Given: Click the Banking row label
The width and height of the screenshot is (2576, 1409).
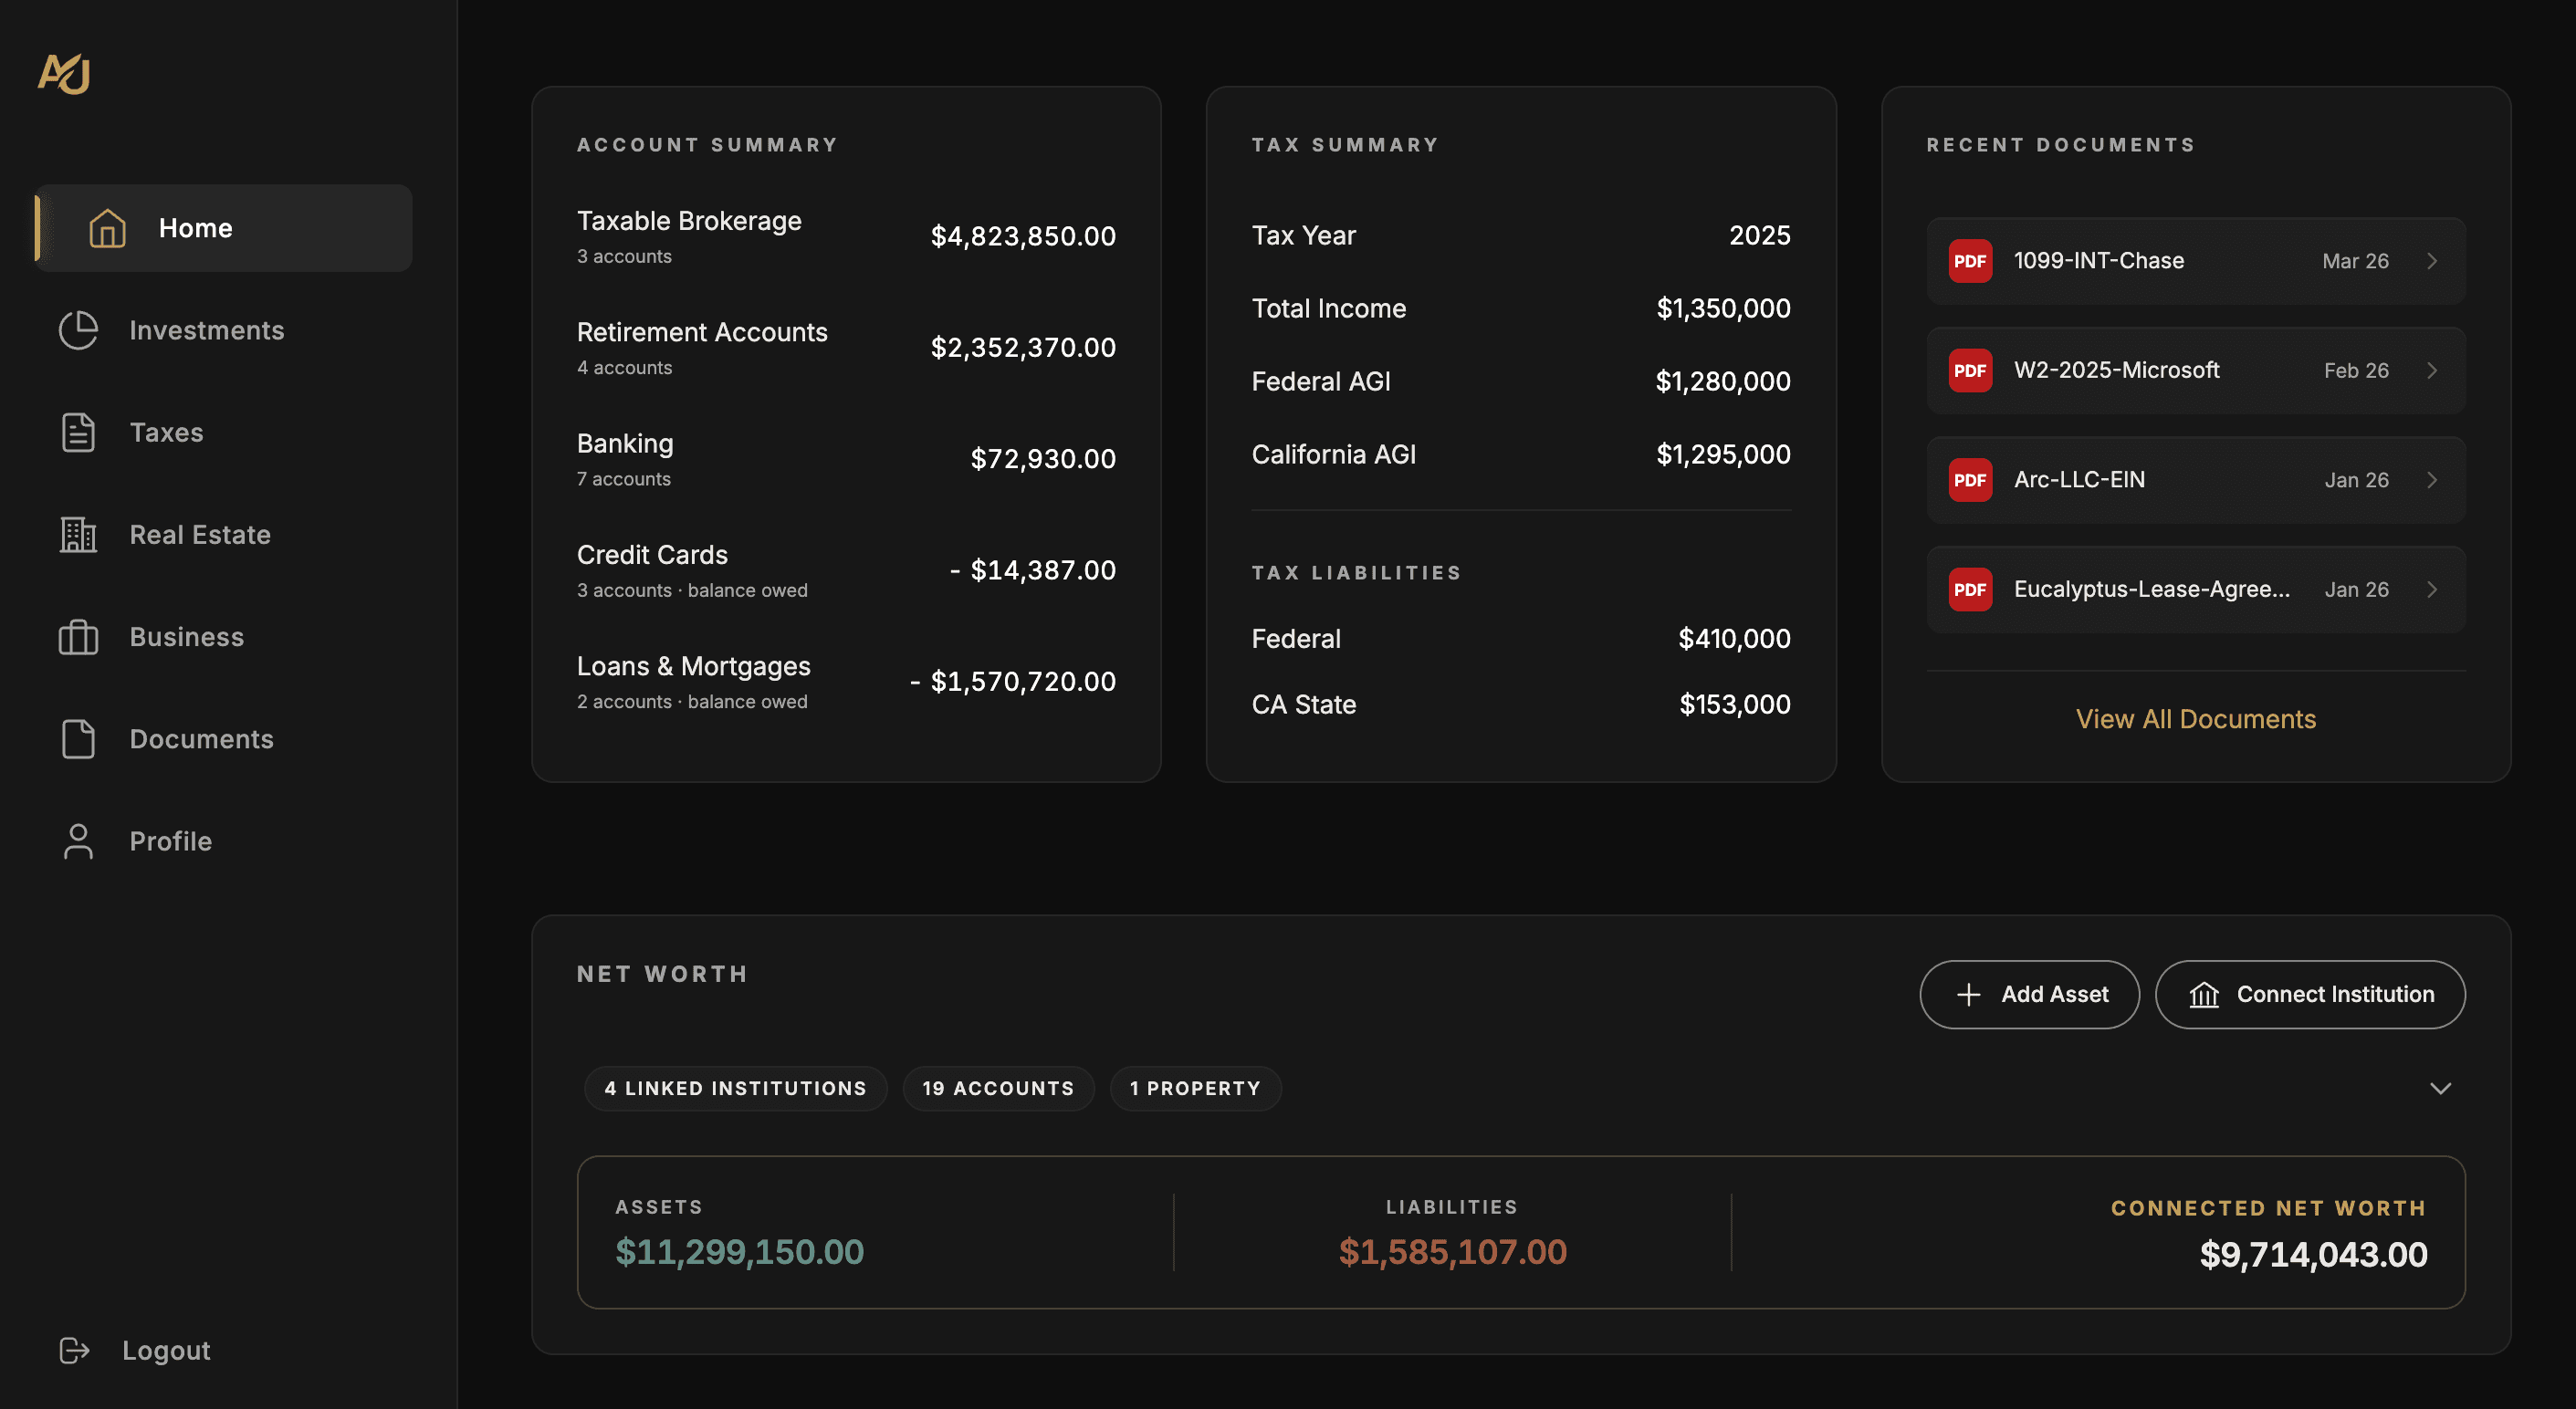Looking at the screenshot, I should tap(625, 443).
